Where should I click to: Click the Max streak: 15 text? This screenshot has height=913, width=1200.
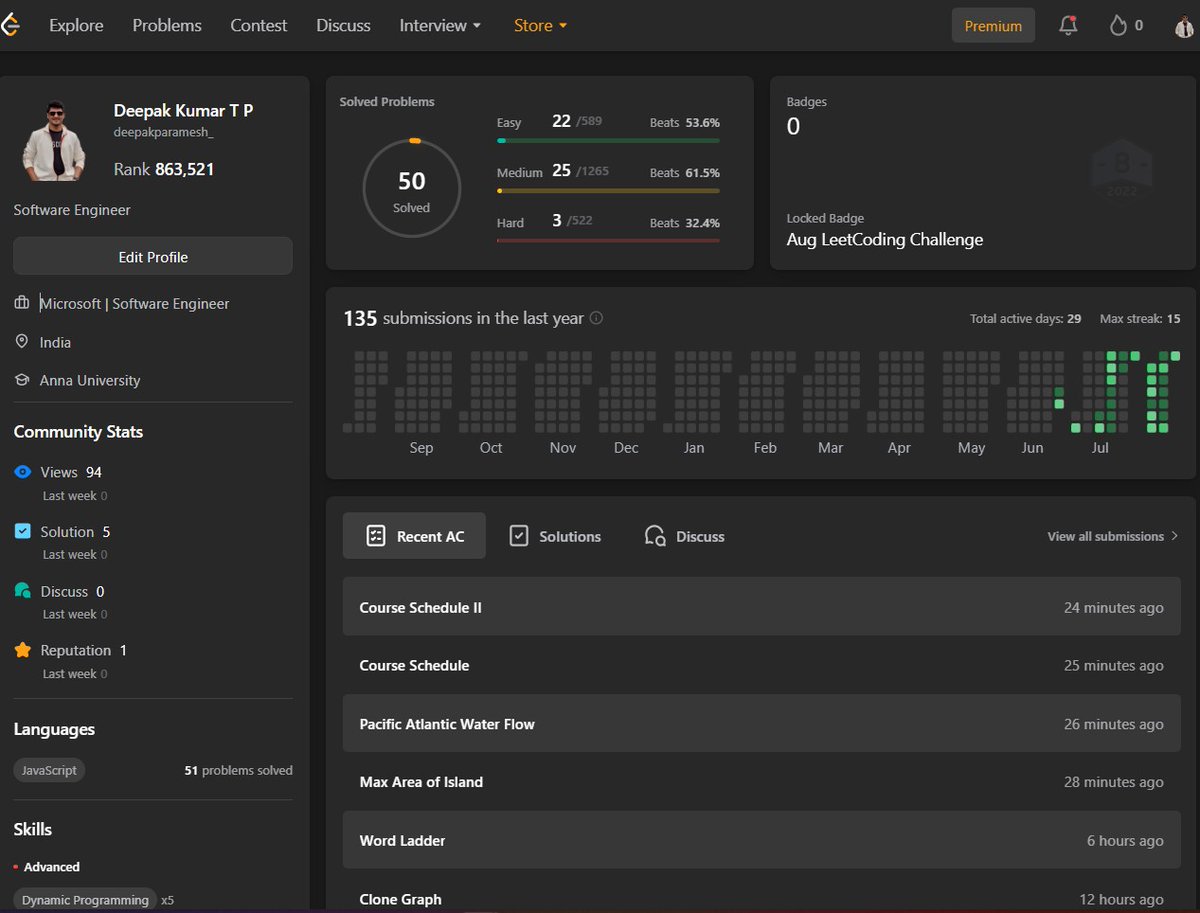point(1140,318)
